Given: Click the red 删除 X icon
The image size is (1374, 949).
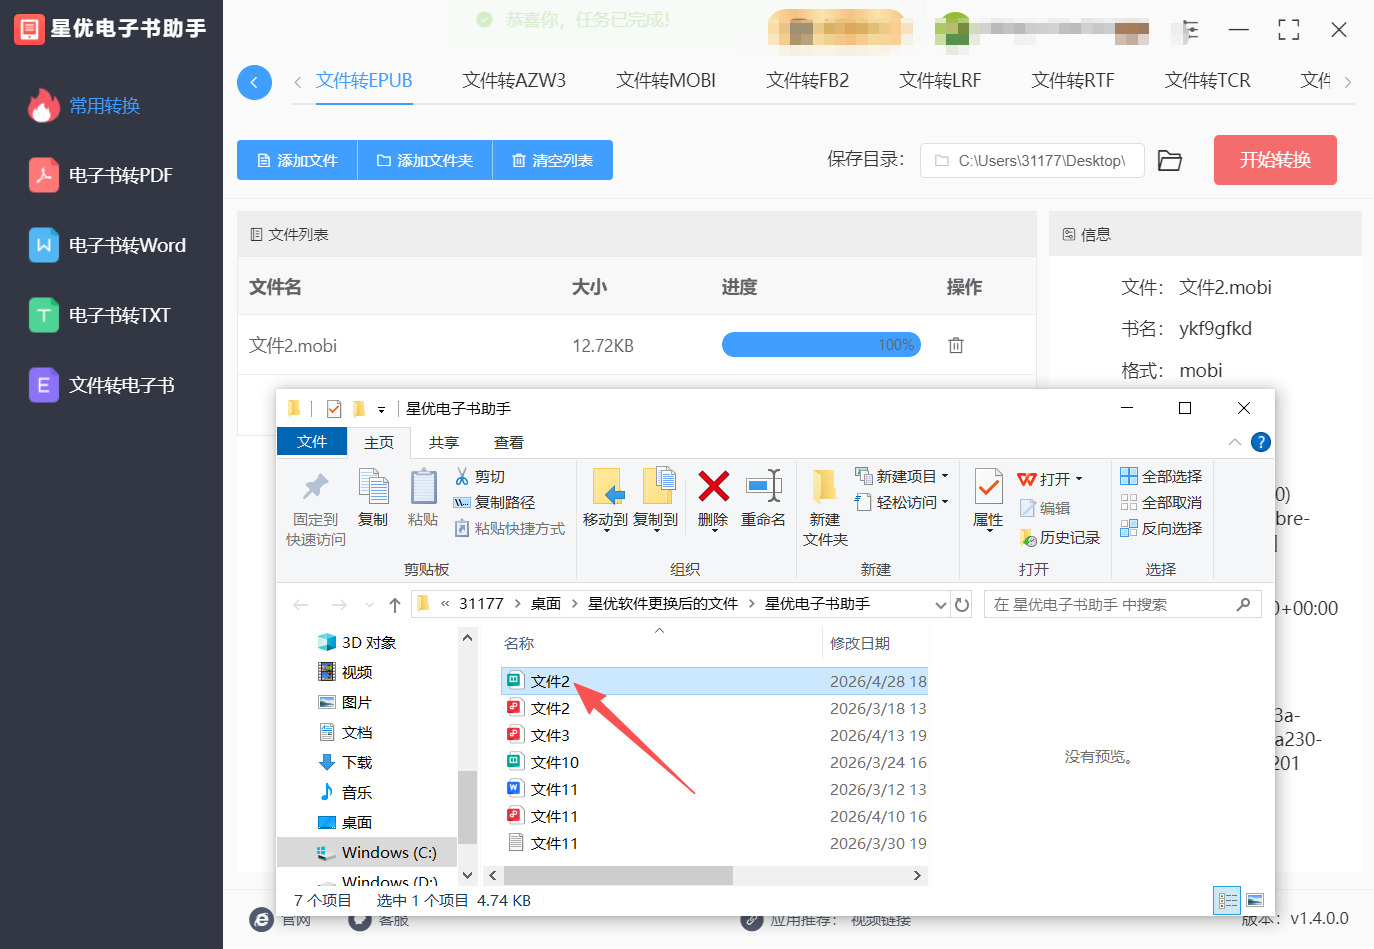Looking at the screenshot, I should pos(713,487).
